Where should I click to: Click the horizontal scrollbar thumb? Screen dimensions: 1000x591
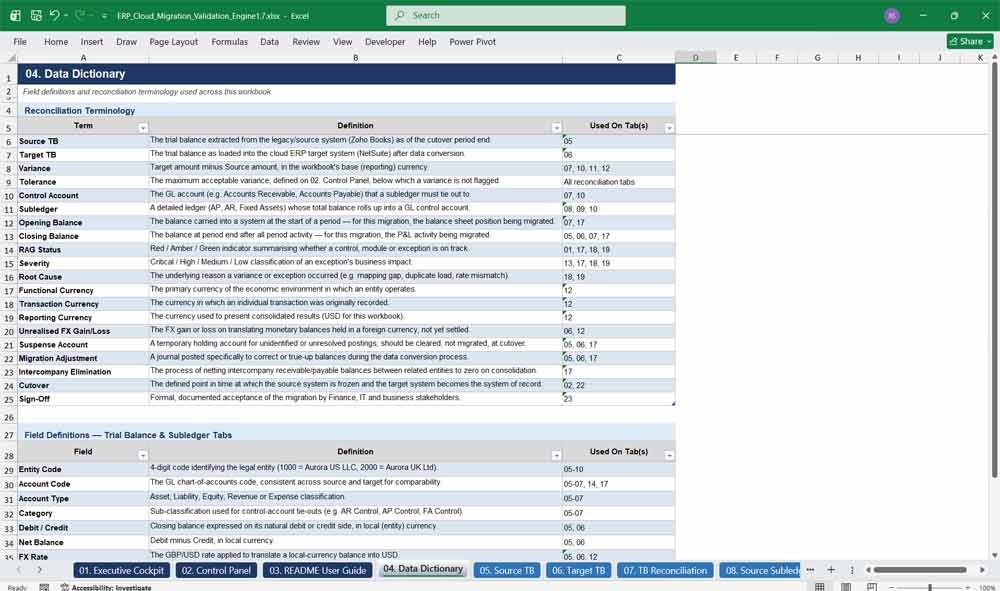(x=920, y=570)
